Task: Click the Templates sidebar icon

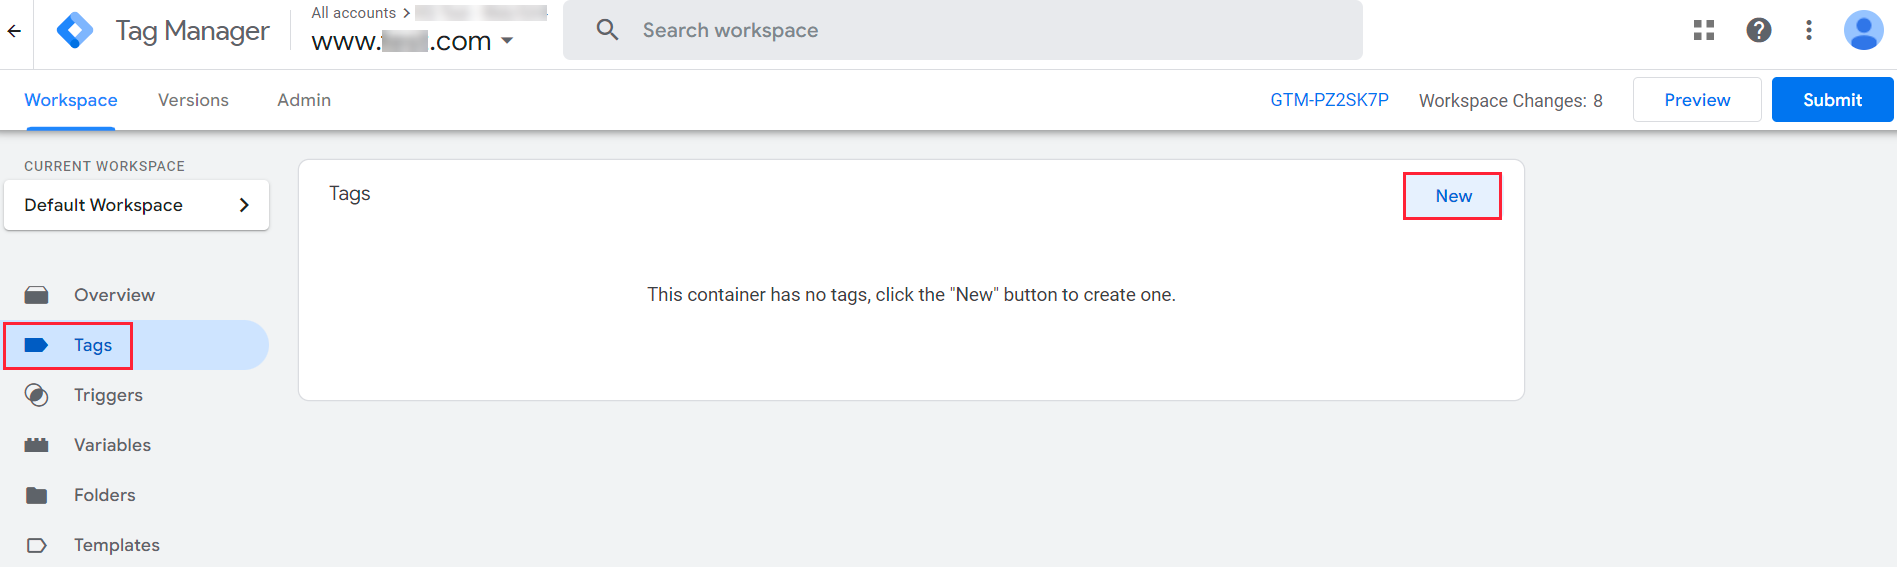Action: pyautogui.click(x=37, y=545)
